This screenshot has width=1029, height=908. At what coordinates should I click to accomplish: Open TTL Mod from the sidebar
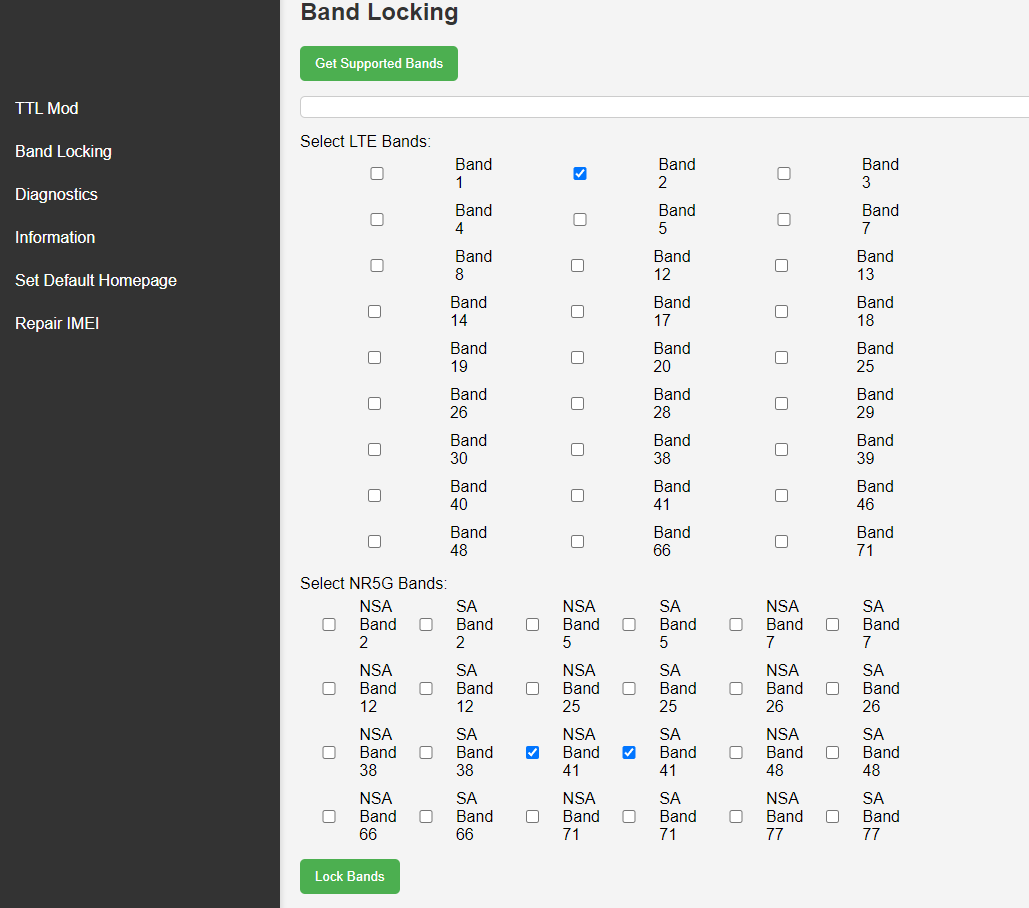47,108
